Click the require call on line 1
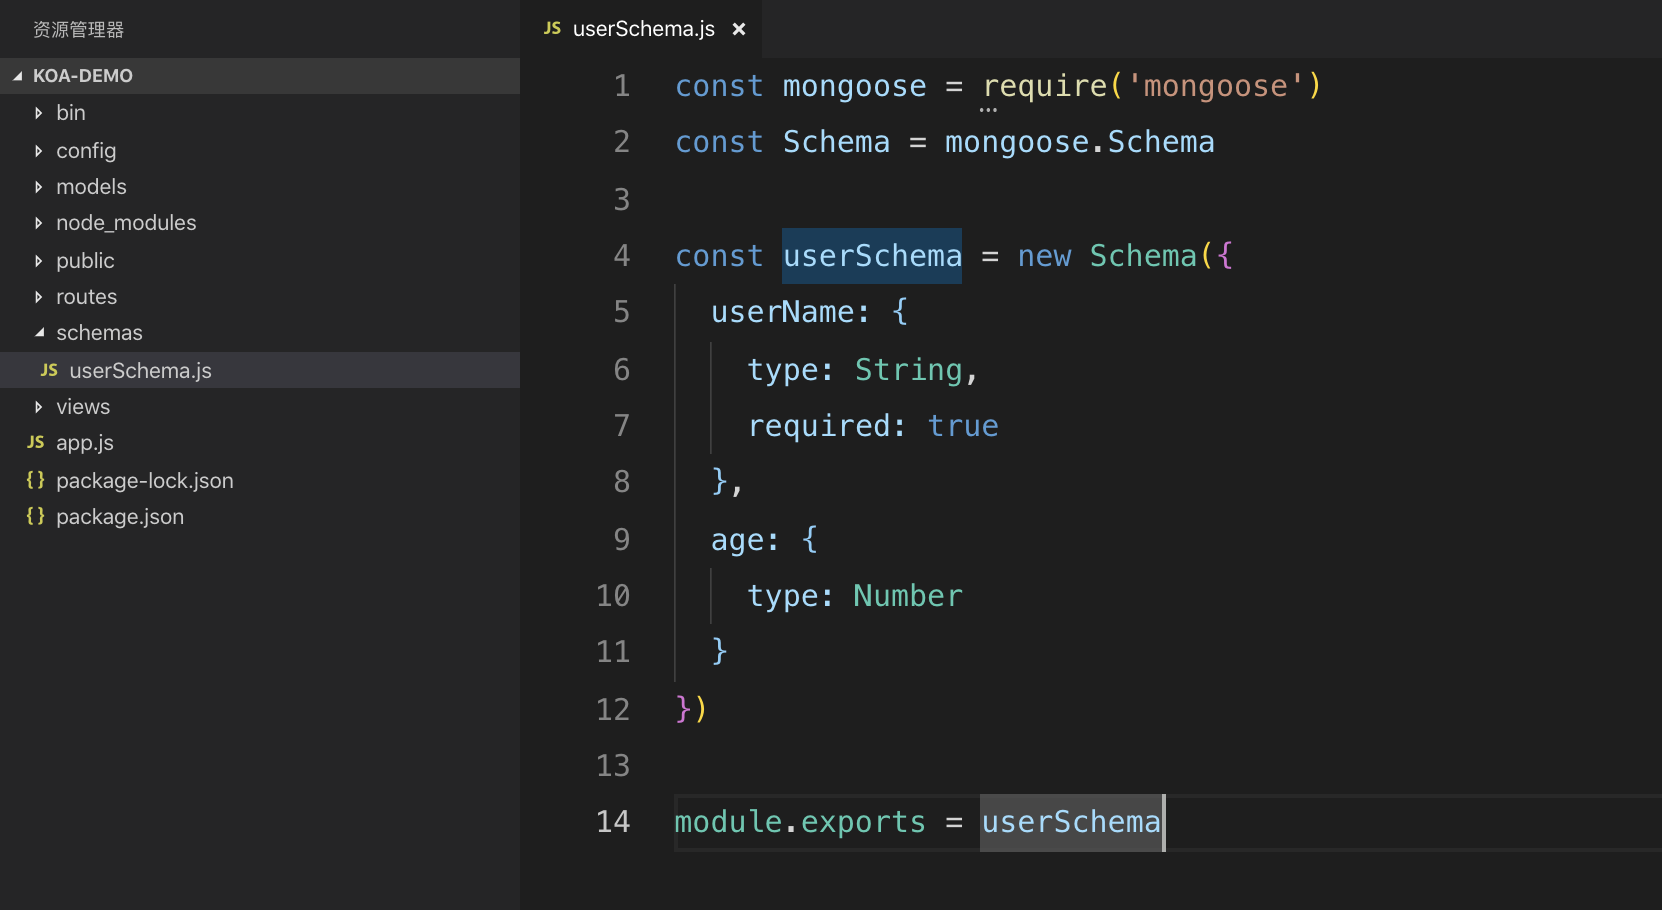The image size is (1662, 910). pos(1045,86)
